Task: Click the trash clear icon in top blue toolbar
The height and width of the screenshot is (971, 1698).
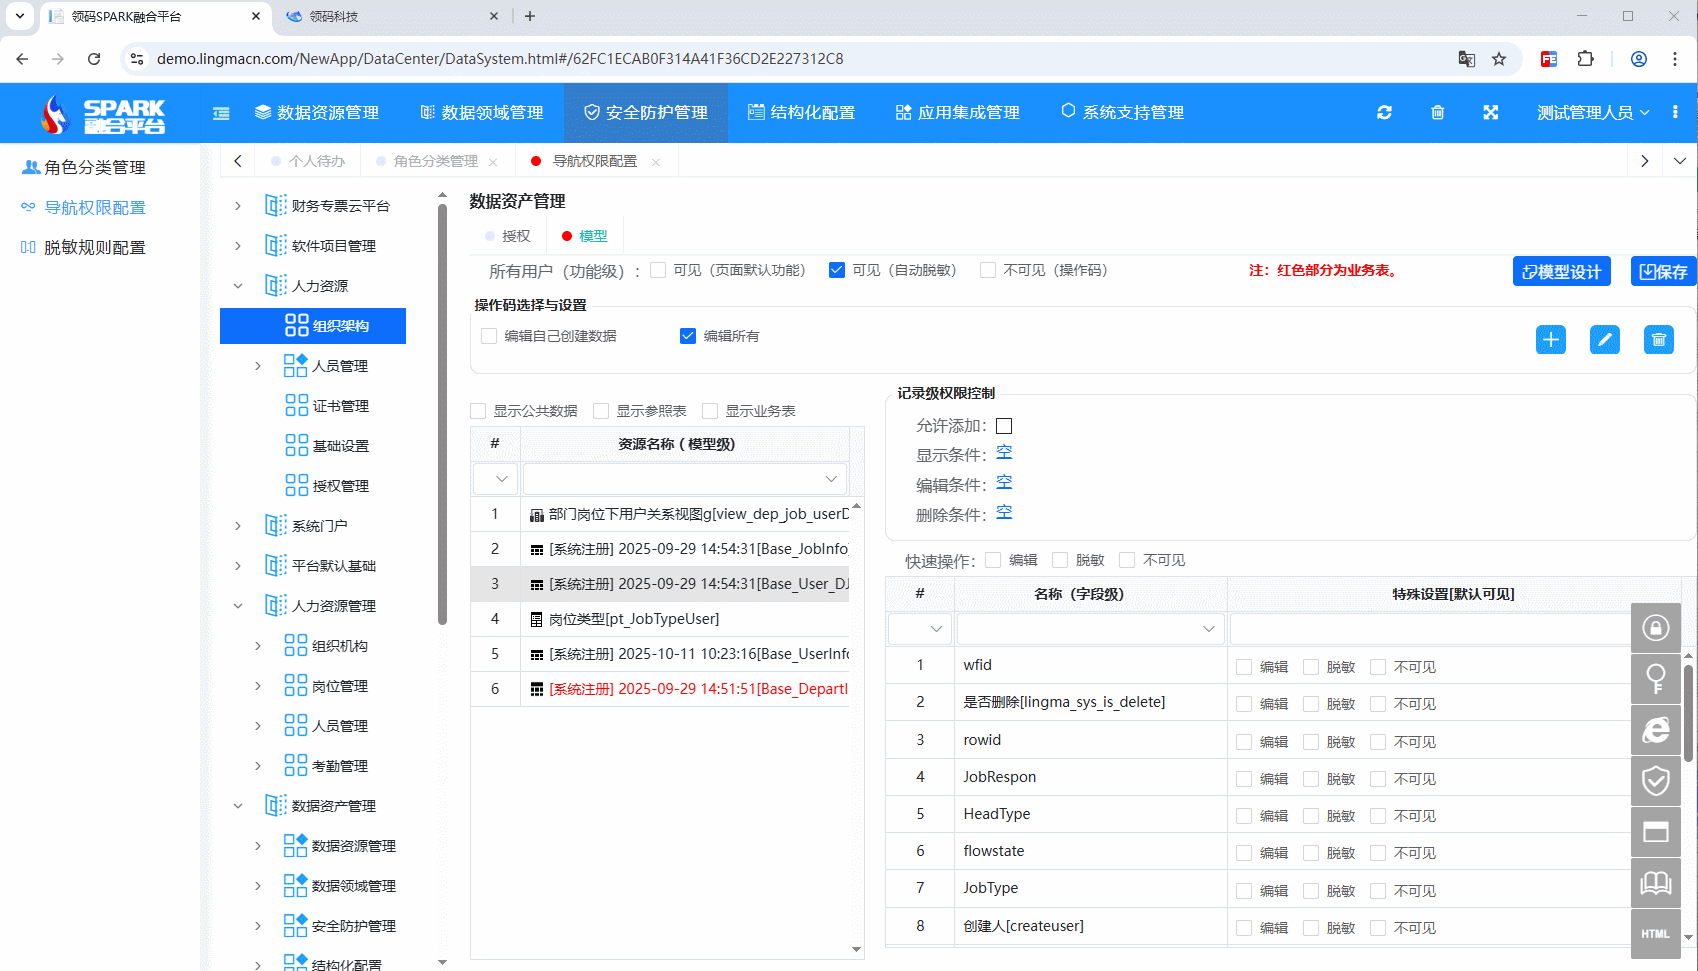Action: click(x=1438, y=113)
